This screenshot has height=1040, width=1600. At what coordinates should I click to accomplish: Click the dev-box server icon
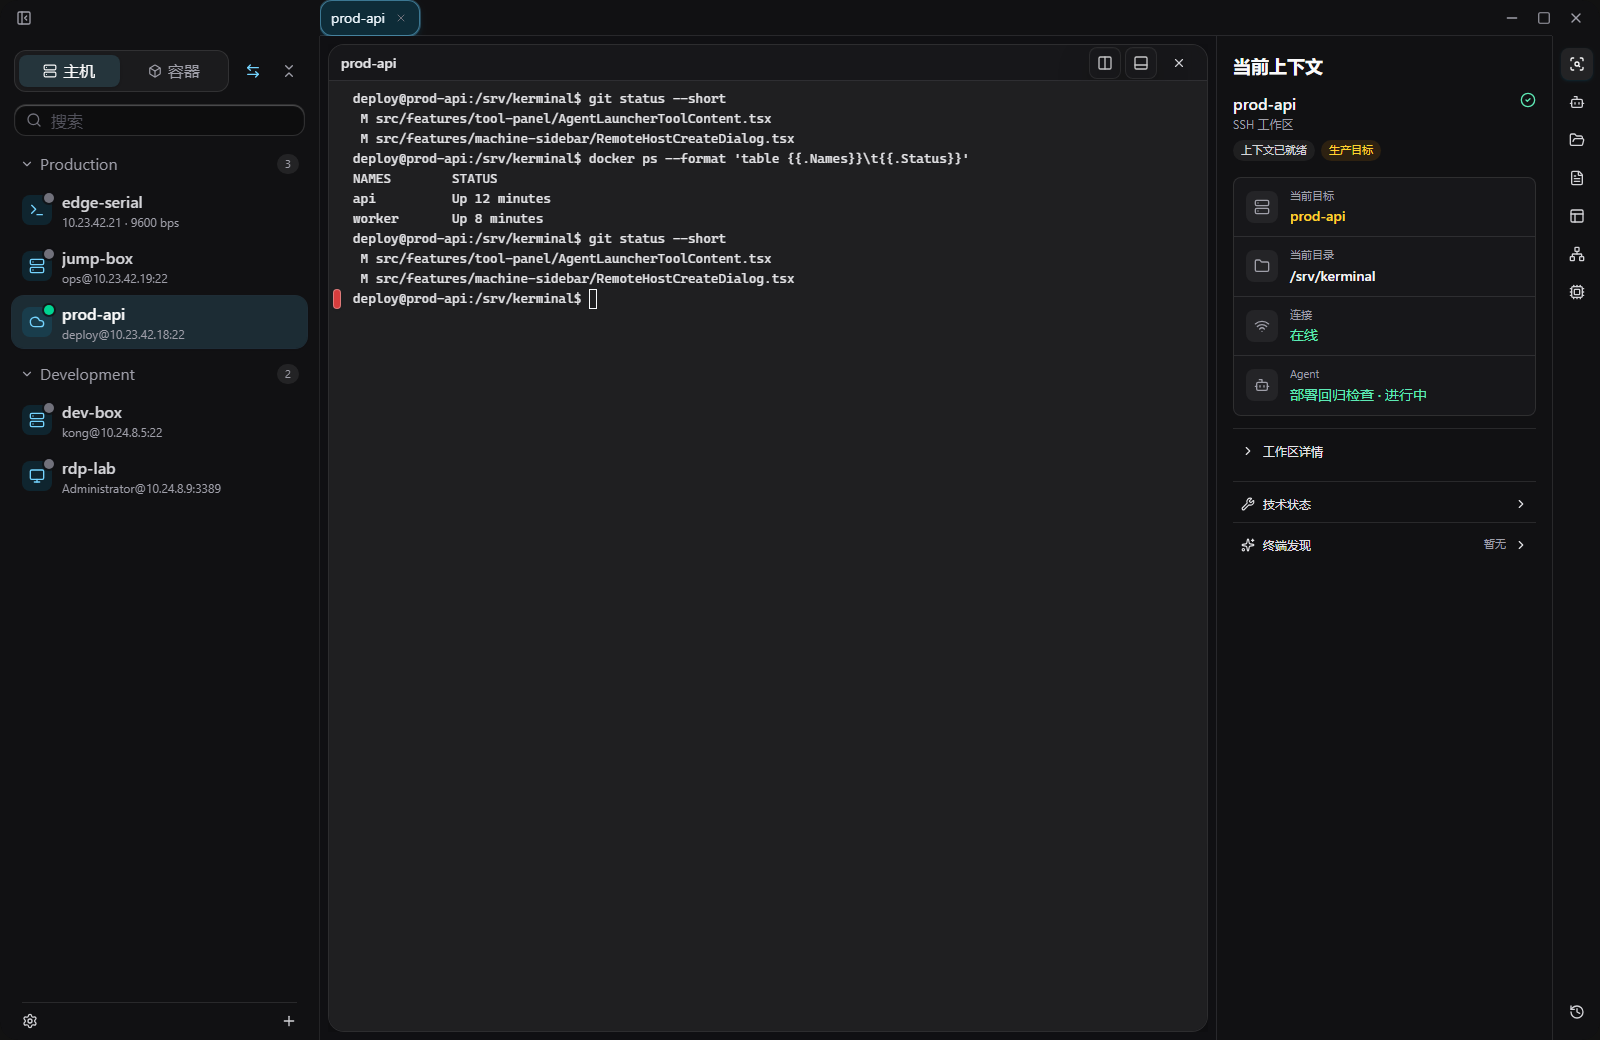coord(37,420)
